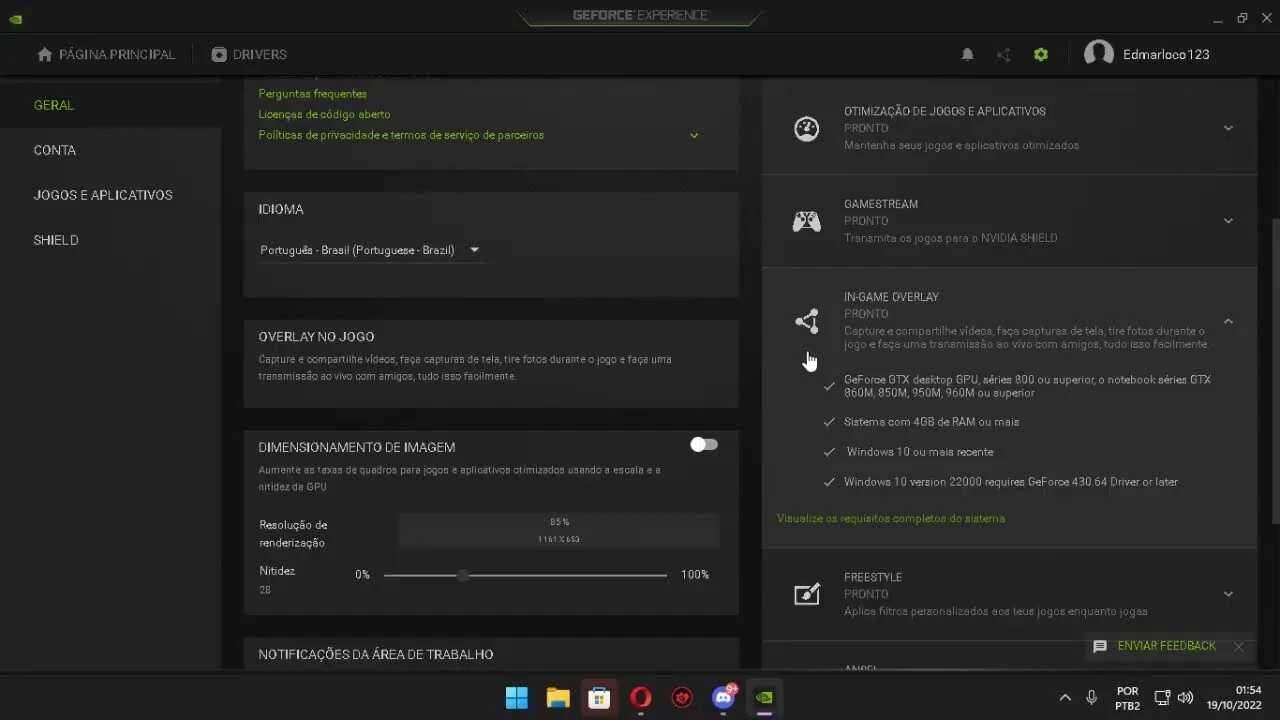
Task: Open Políticas de privacidade e termos link
Action: coord(401,135)
